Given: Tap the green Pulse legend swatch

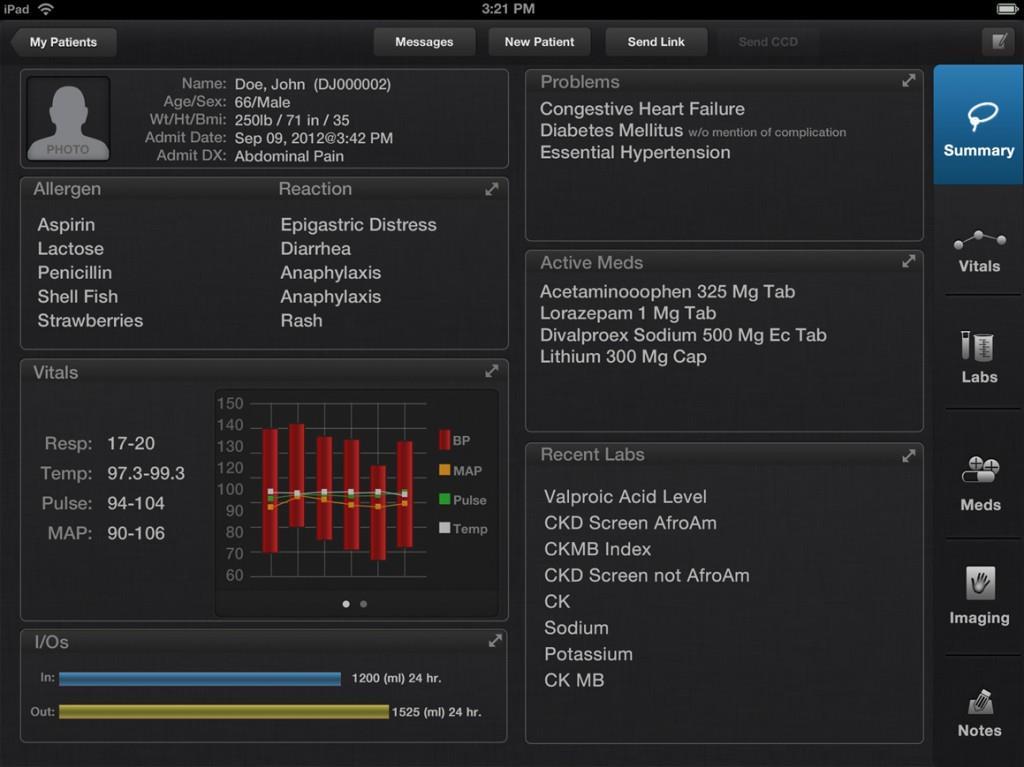Looking at the screenshot, I should point(445,499).
